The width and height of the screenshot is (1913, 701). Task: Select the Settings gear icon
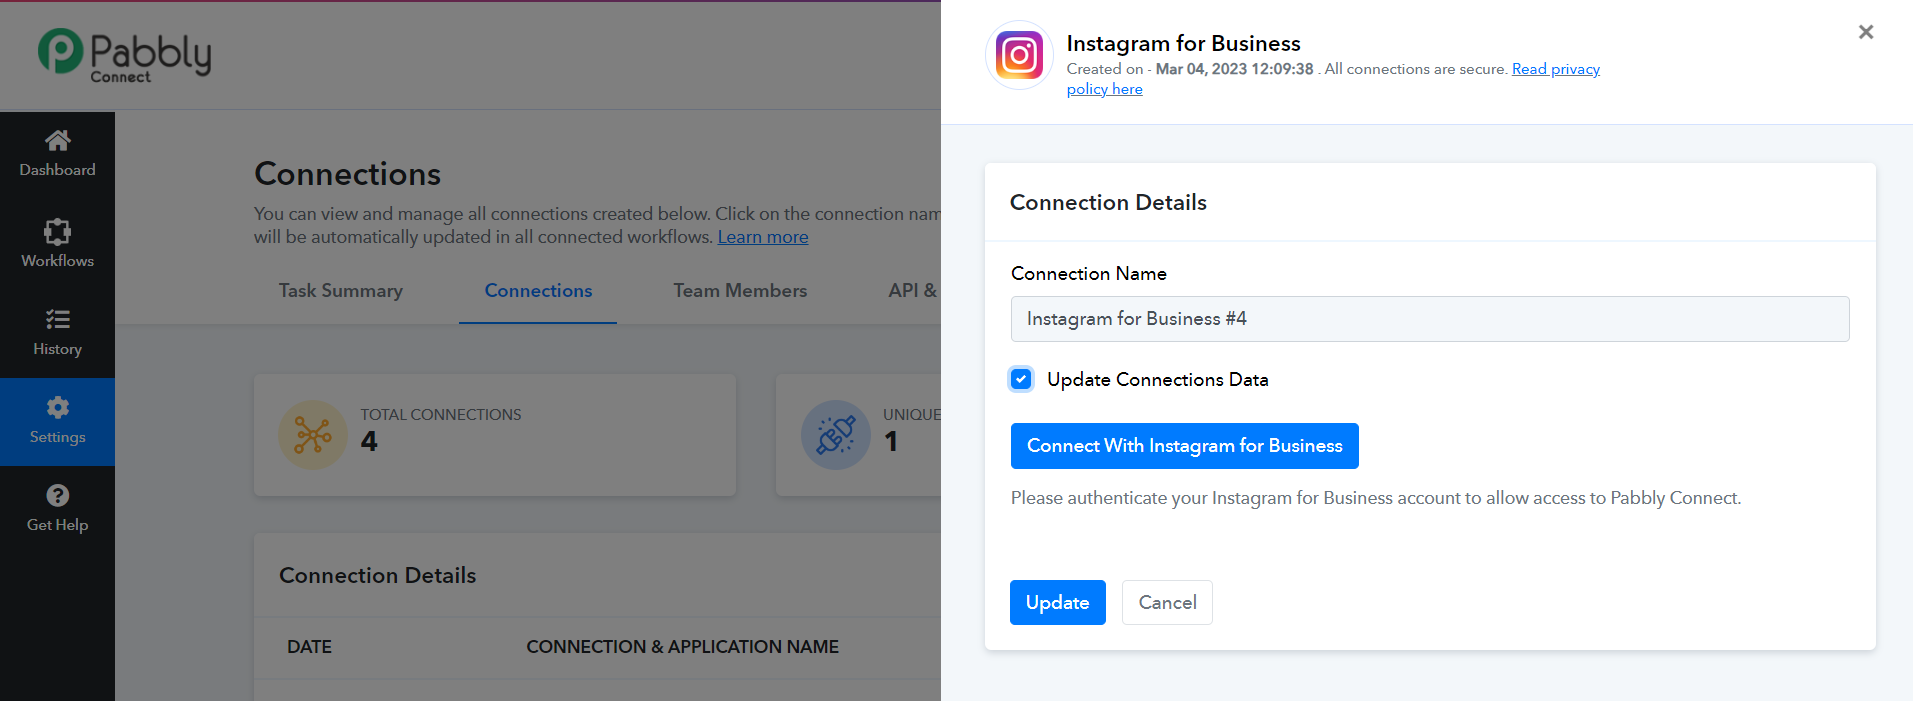pos(57,408)
